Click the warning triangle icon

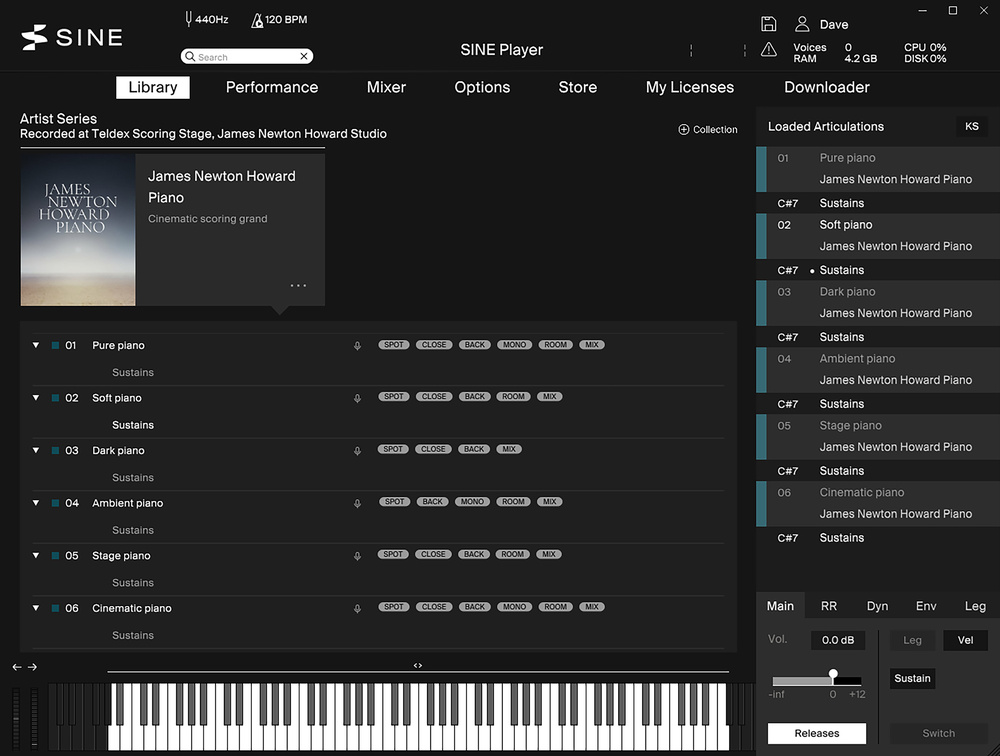[x=768, y=49]
